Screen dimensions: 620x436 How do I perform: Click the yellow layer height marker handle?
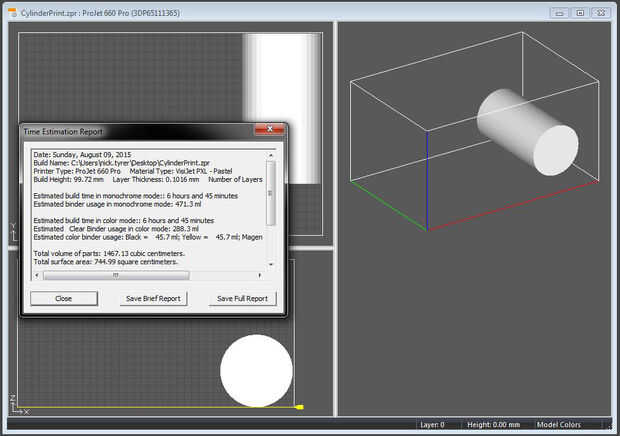pyautogui.click(x=300, y=407)
